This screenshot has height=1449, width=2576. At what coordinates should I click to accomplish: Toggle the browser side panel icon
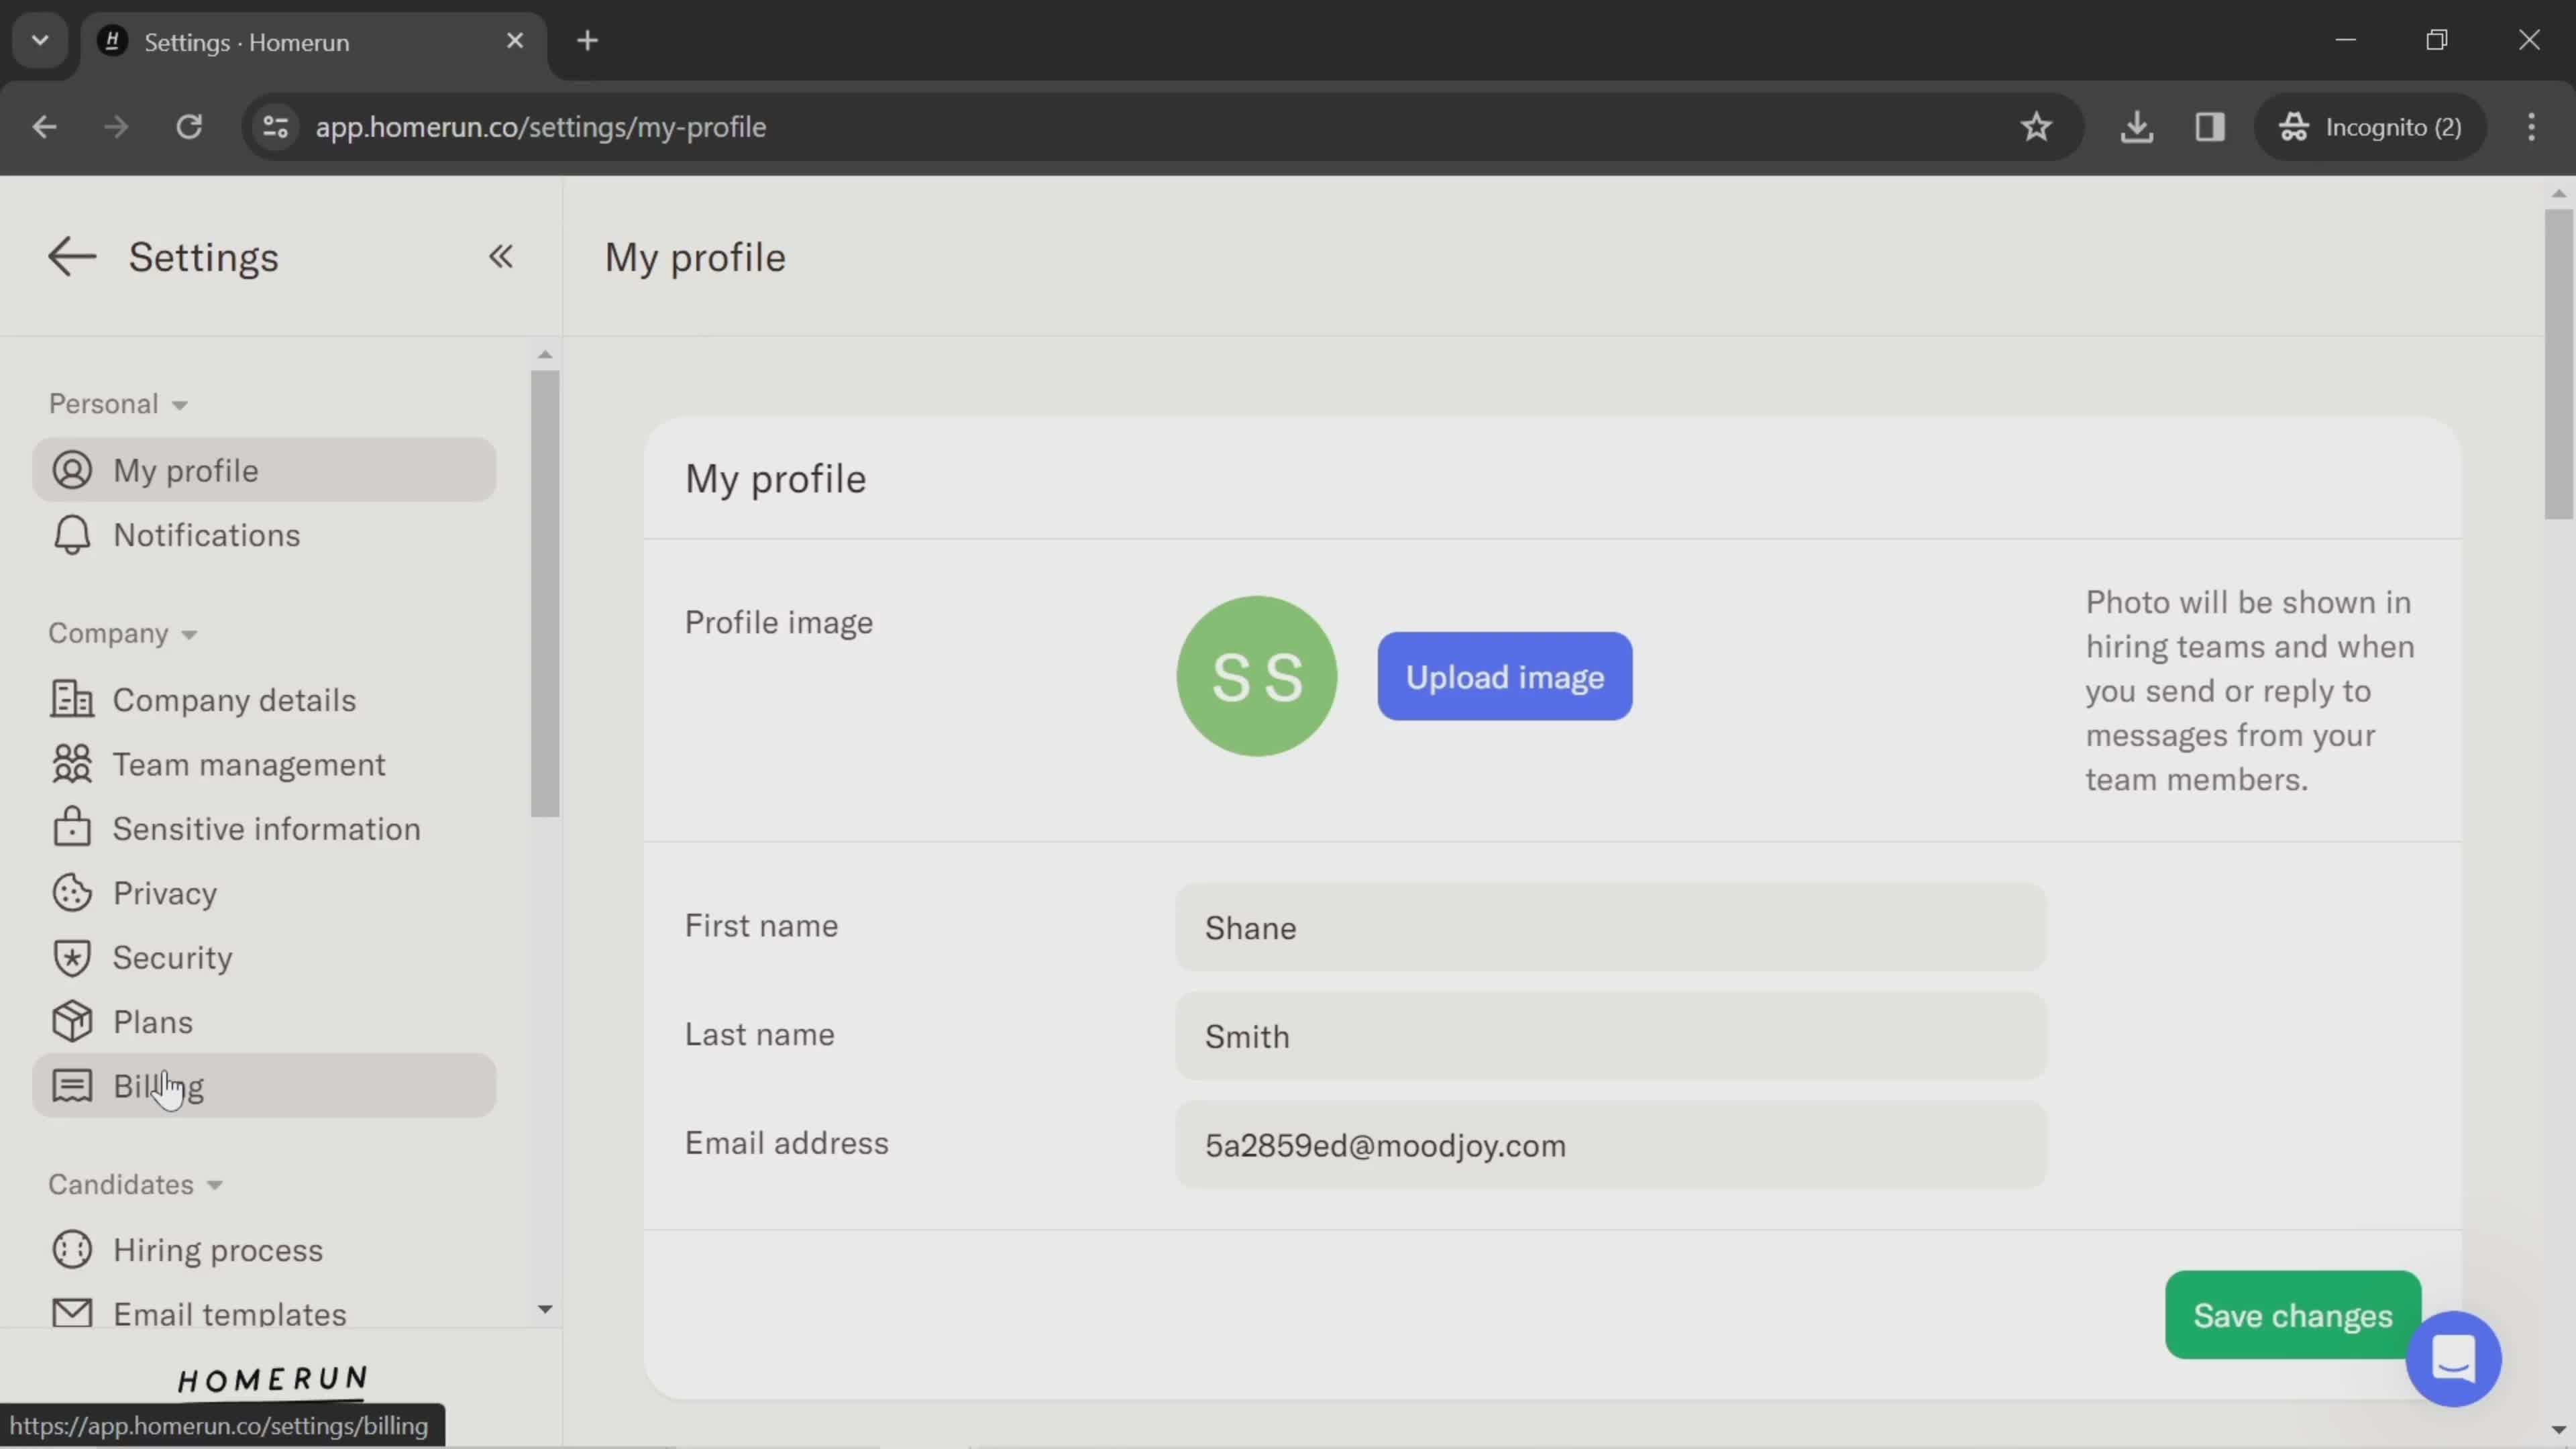pyautogui.click(x=2210, y=127)
